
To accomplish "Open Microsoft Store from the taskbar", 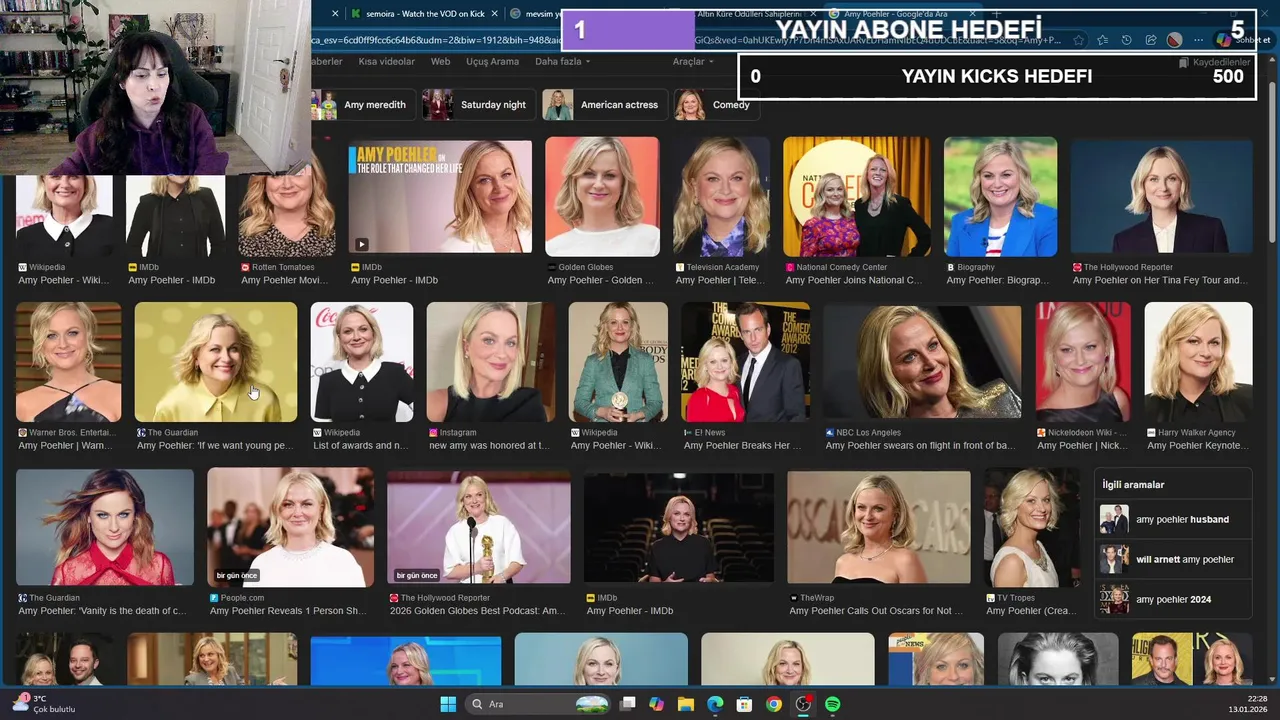I will point(744,704).
